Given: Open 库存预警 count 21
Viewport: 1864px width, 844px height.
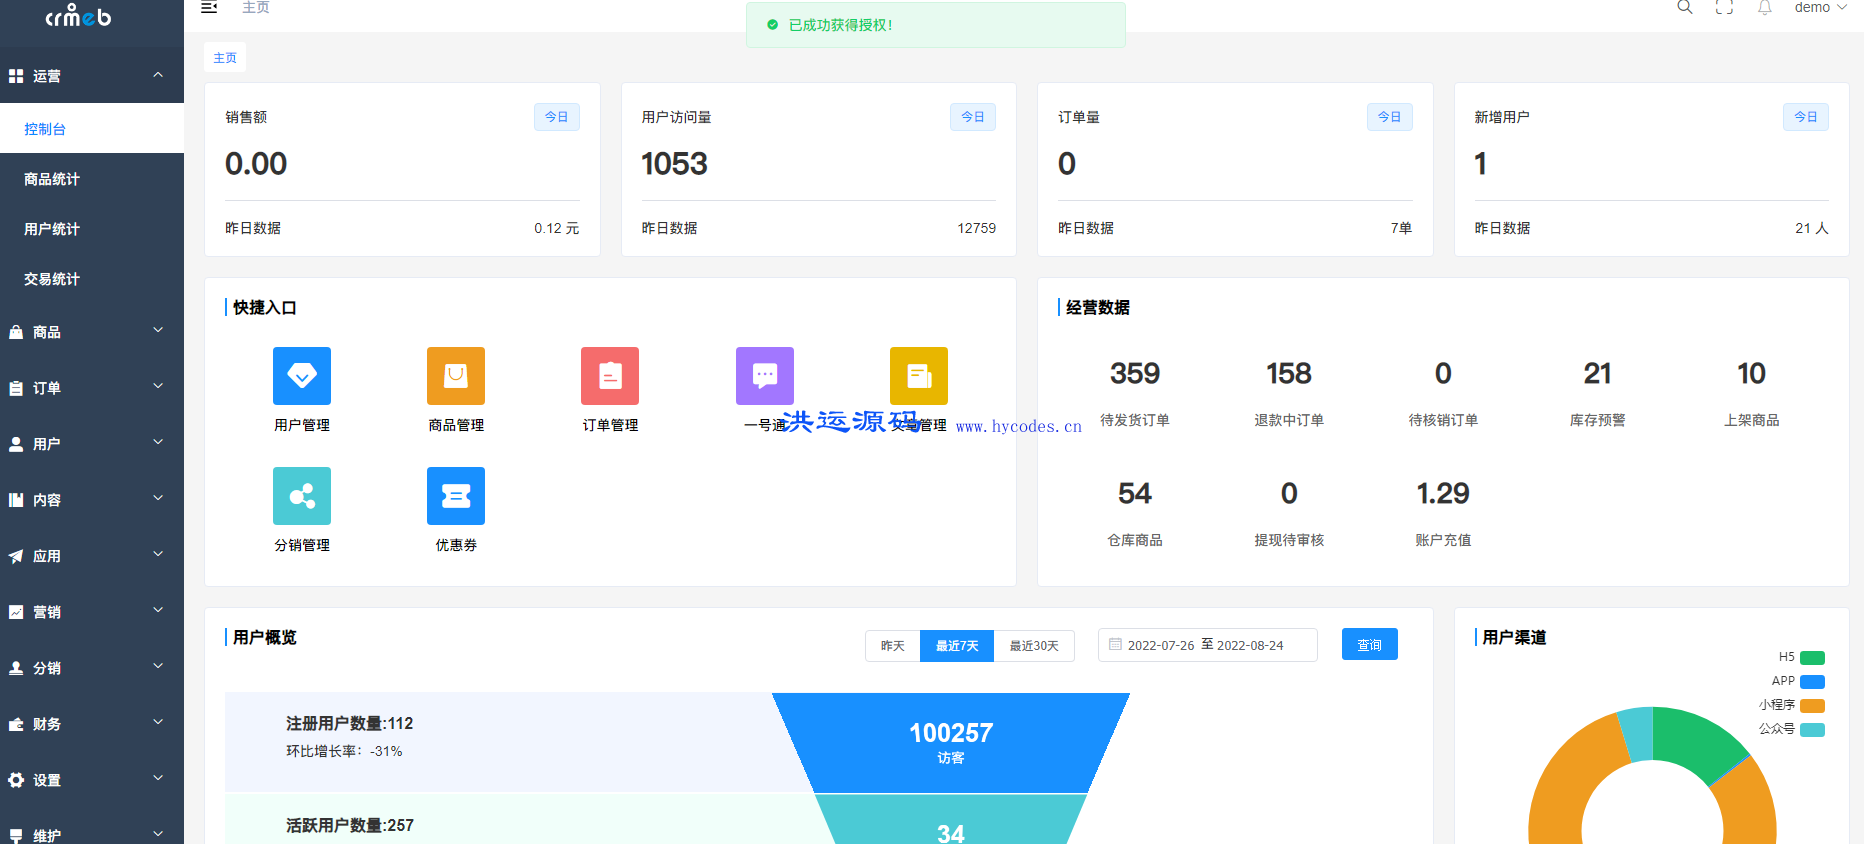Looking at the screenshot, I should point(1598,374).
